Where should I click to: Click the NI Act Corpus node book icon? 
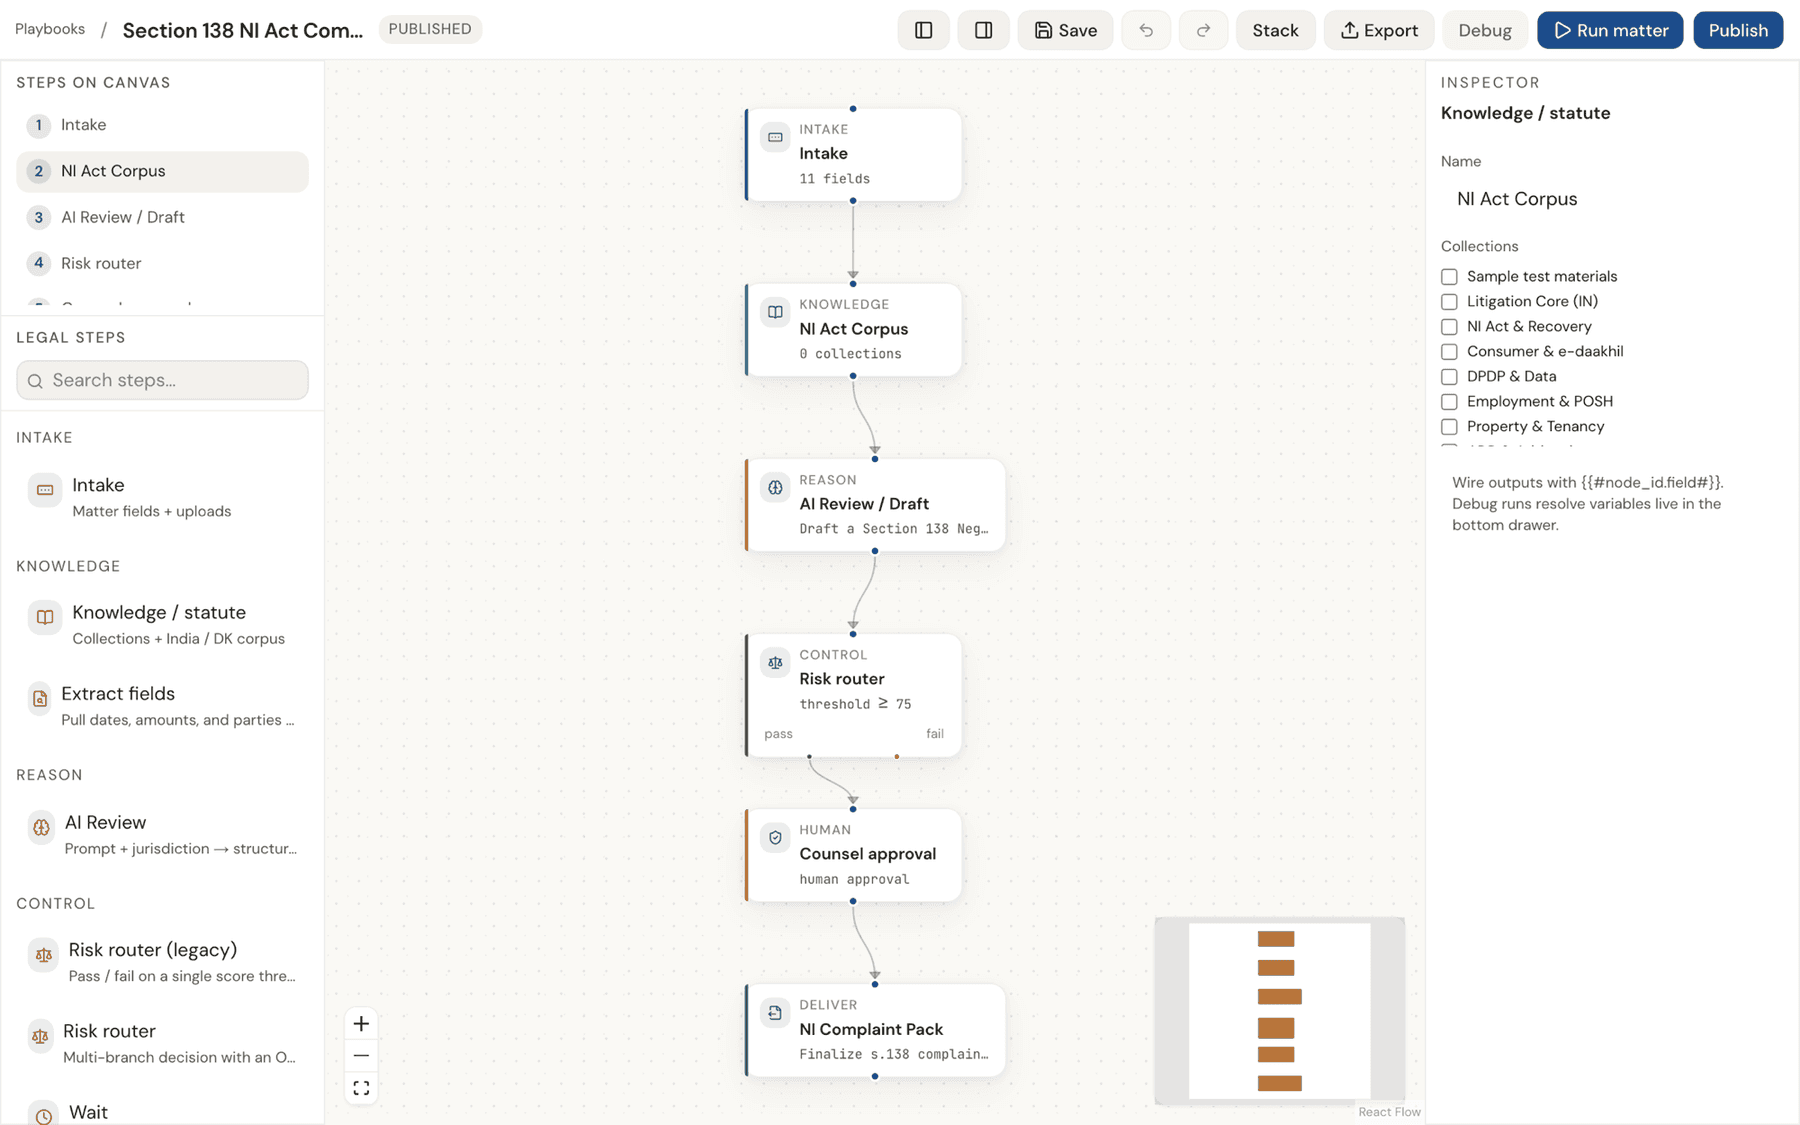[x=775, y=313]
